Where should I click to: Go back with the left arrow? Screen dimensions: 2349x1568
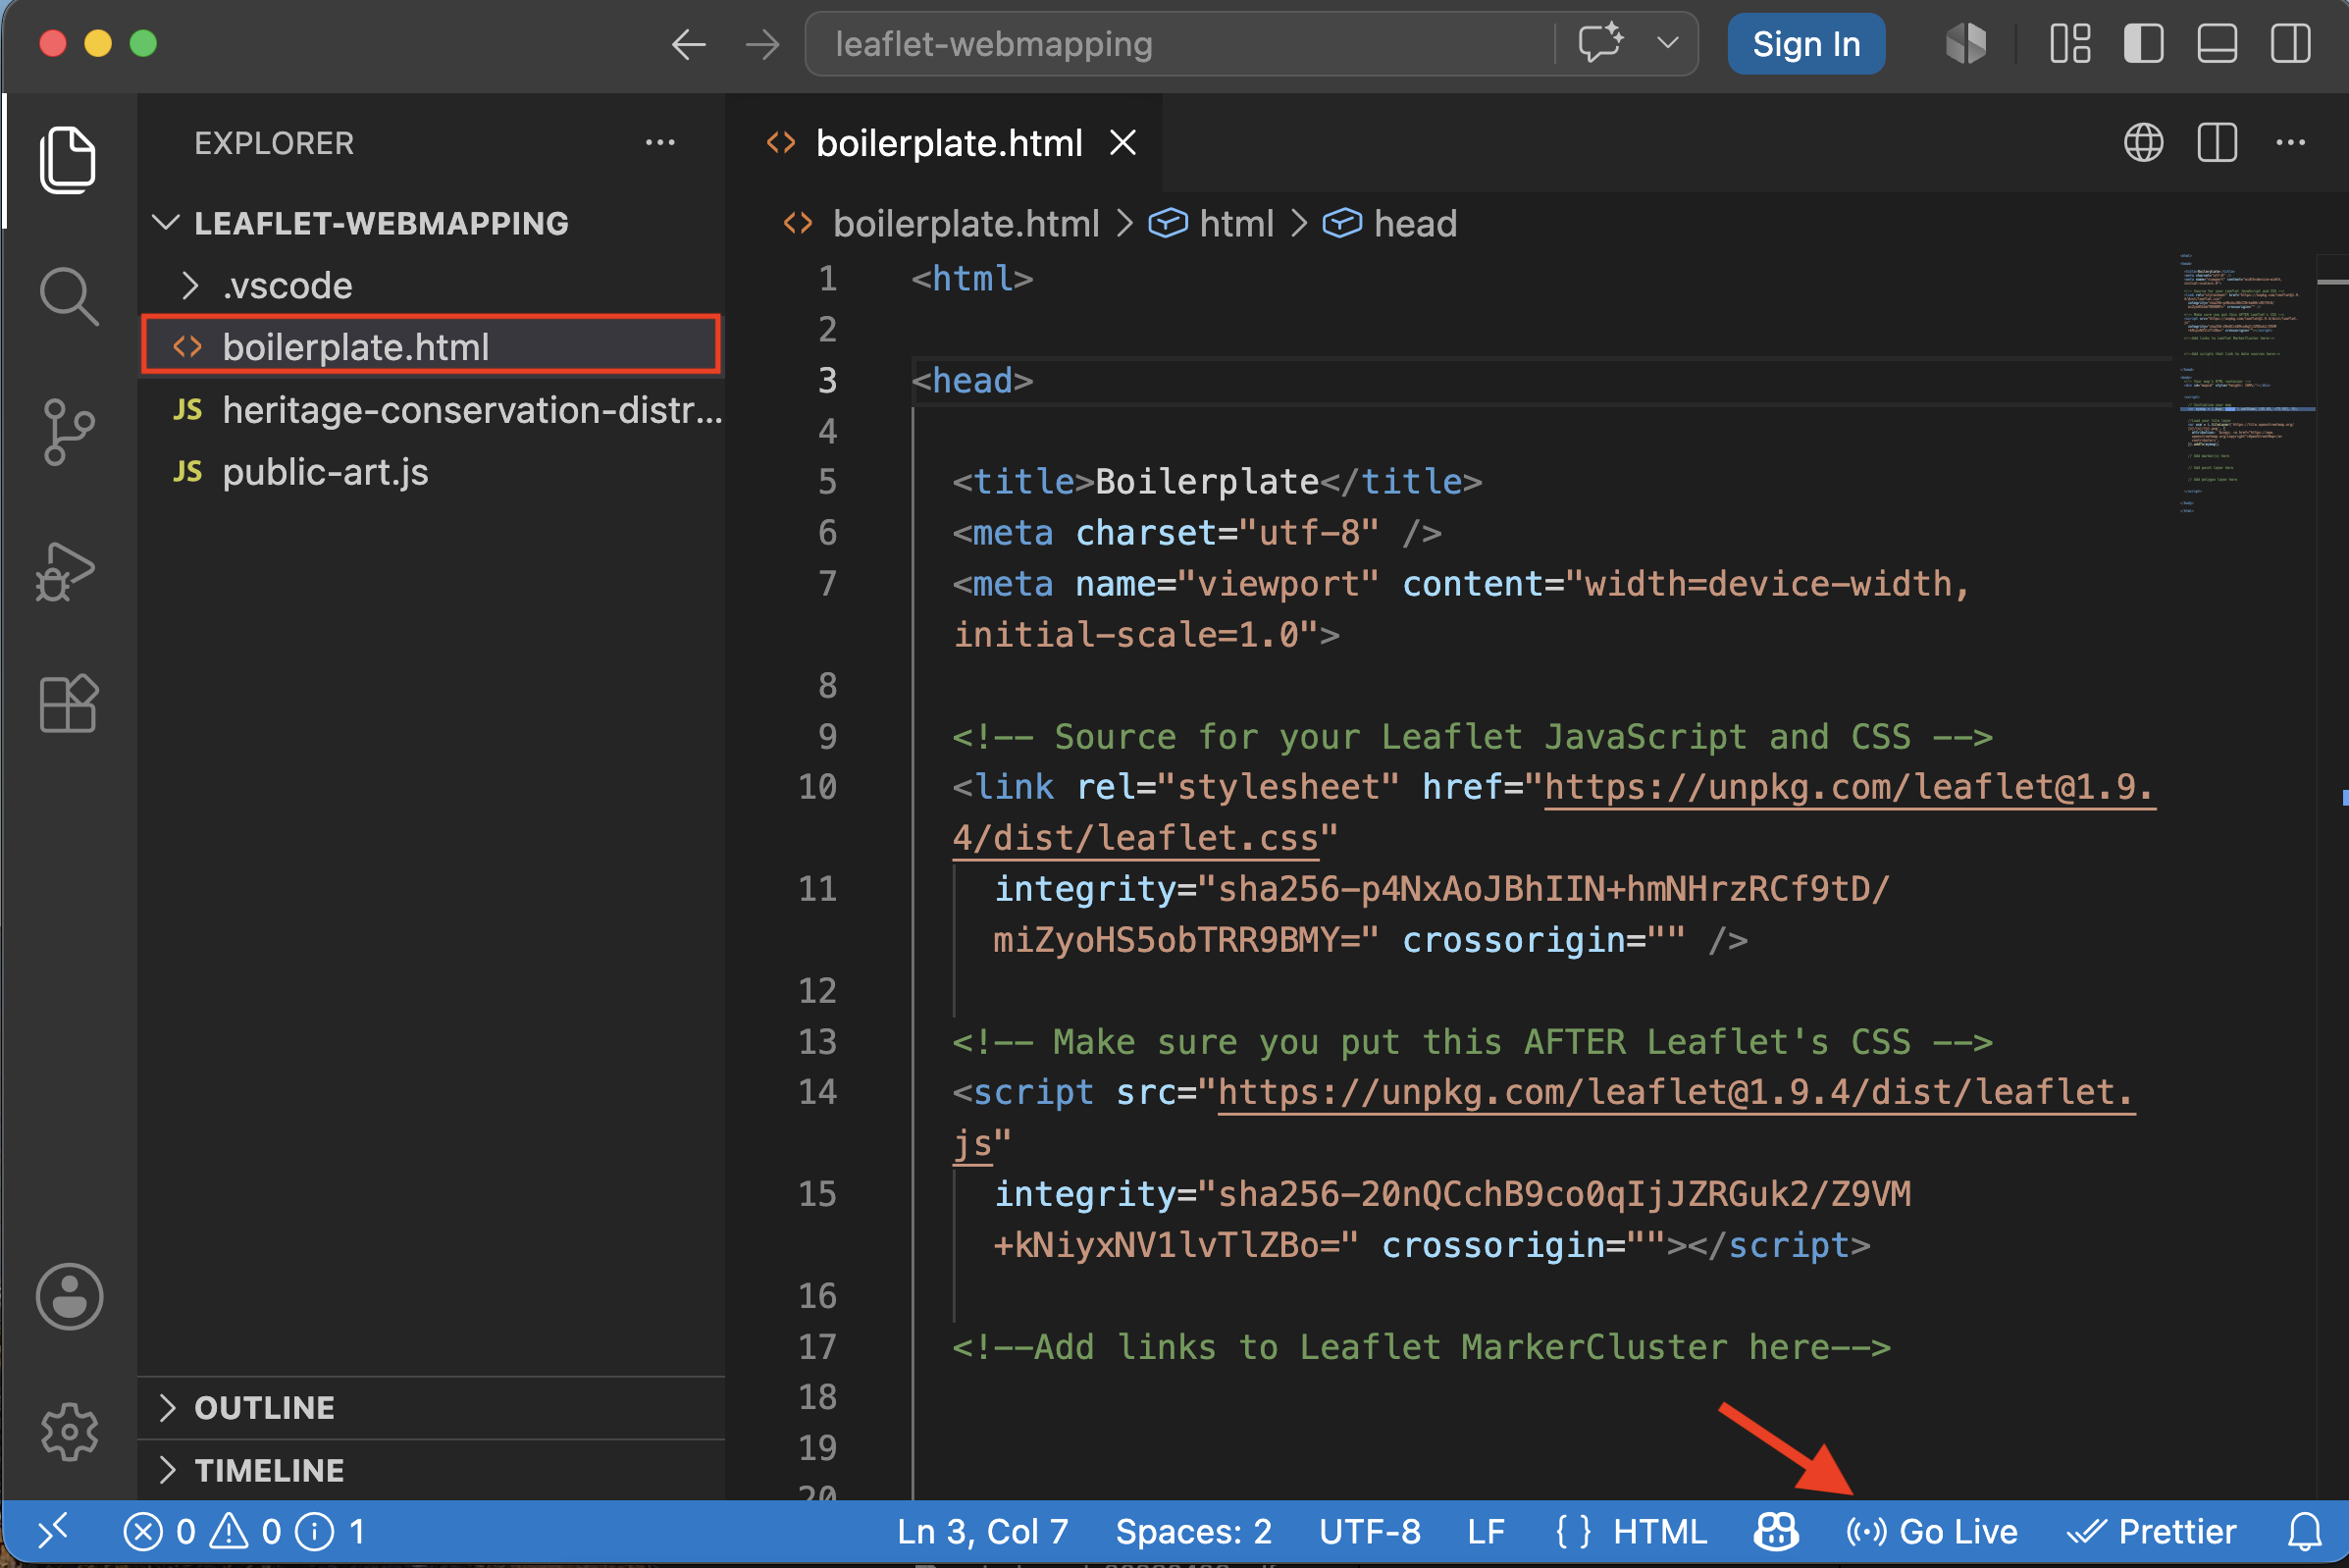[688, 44]
